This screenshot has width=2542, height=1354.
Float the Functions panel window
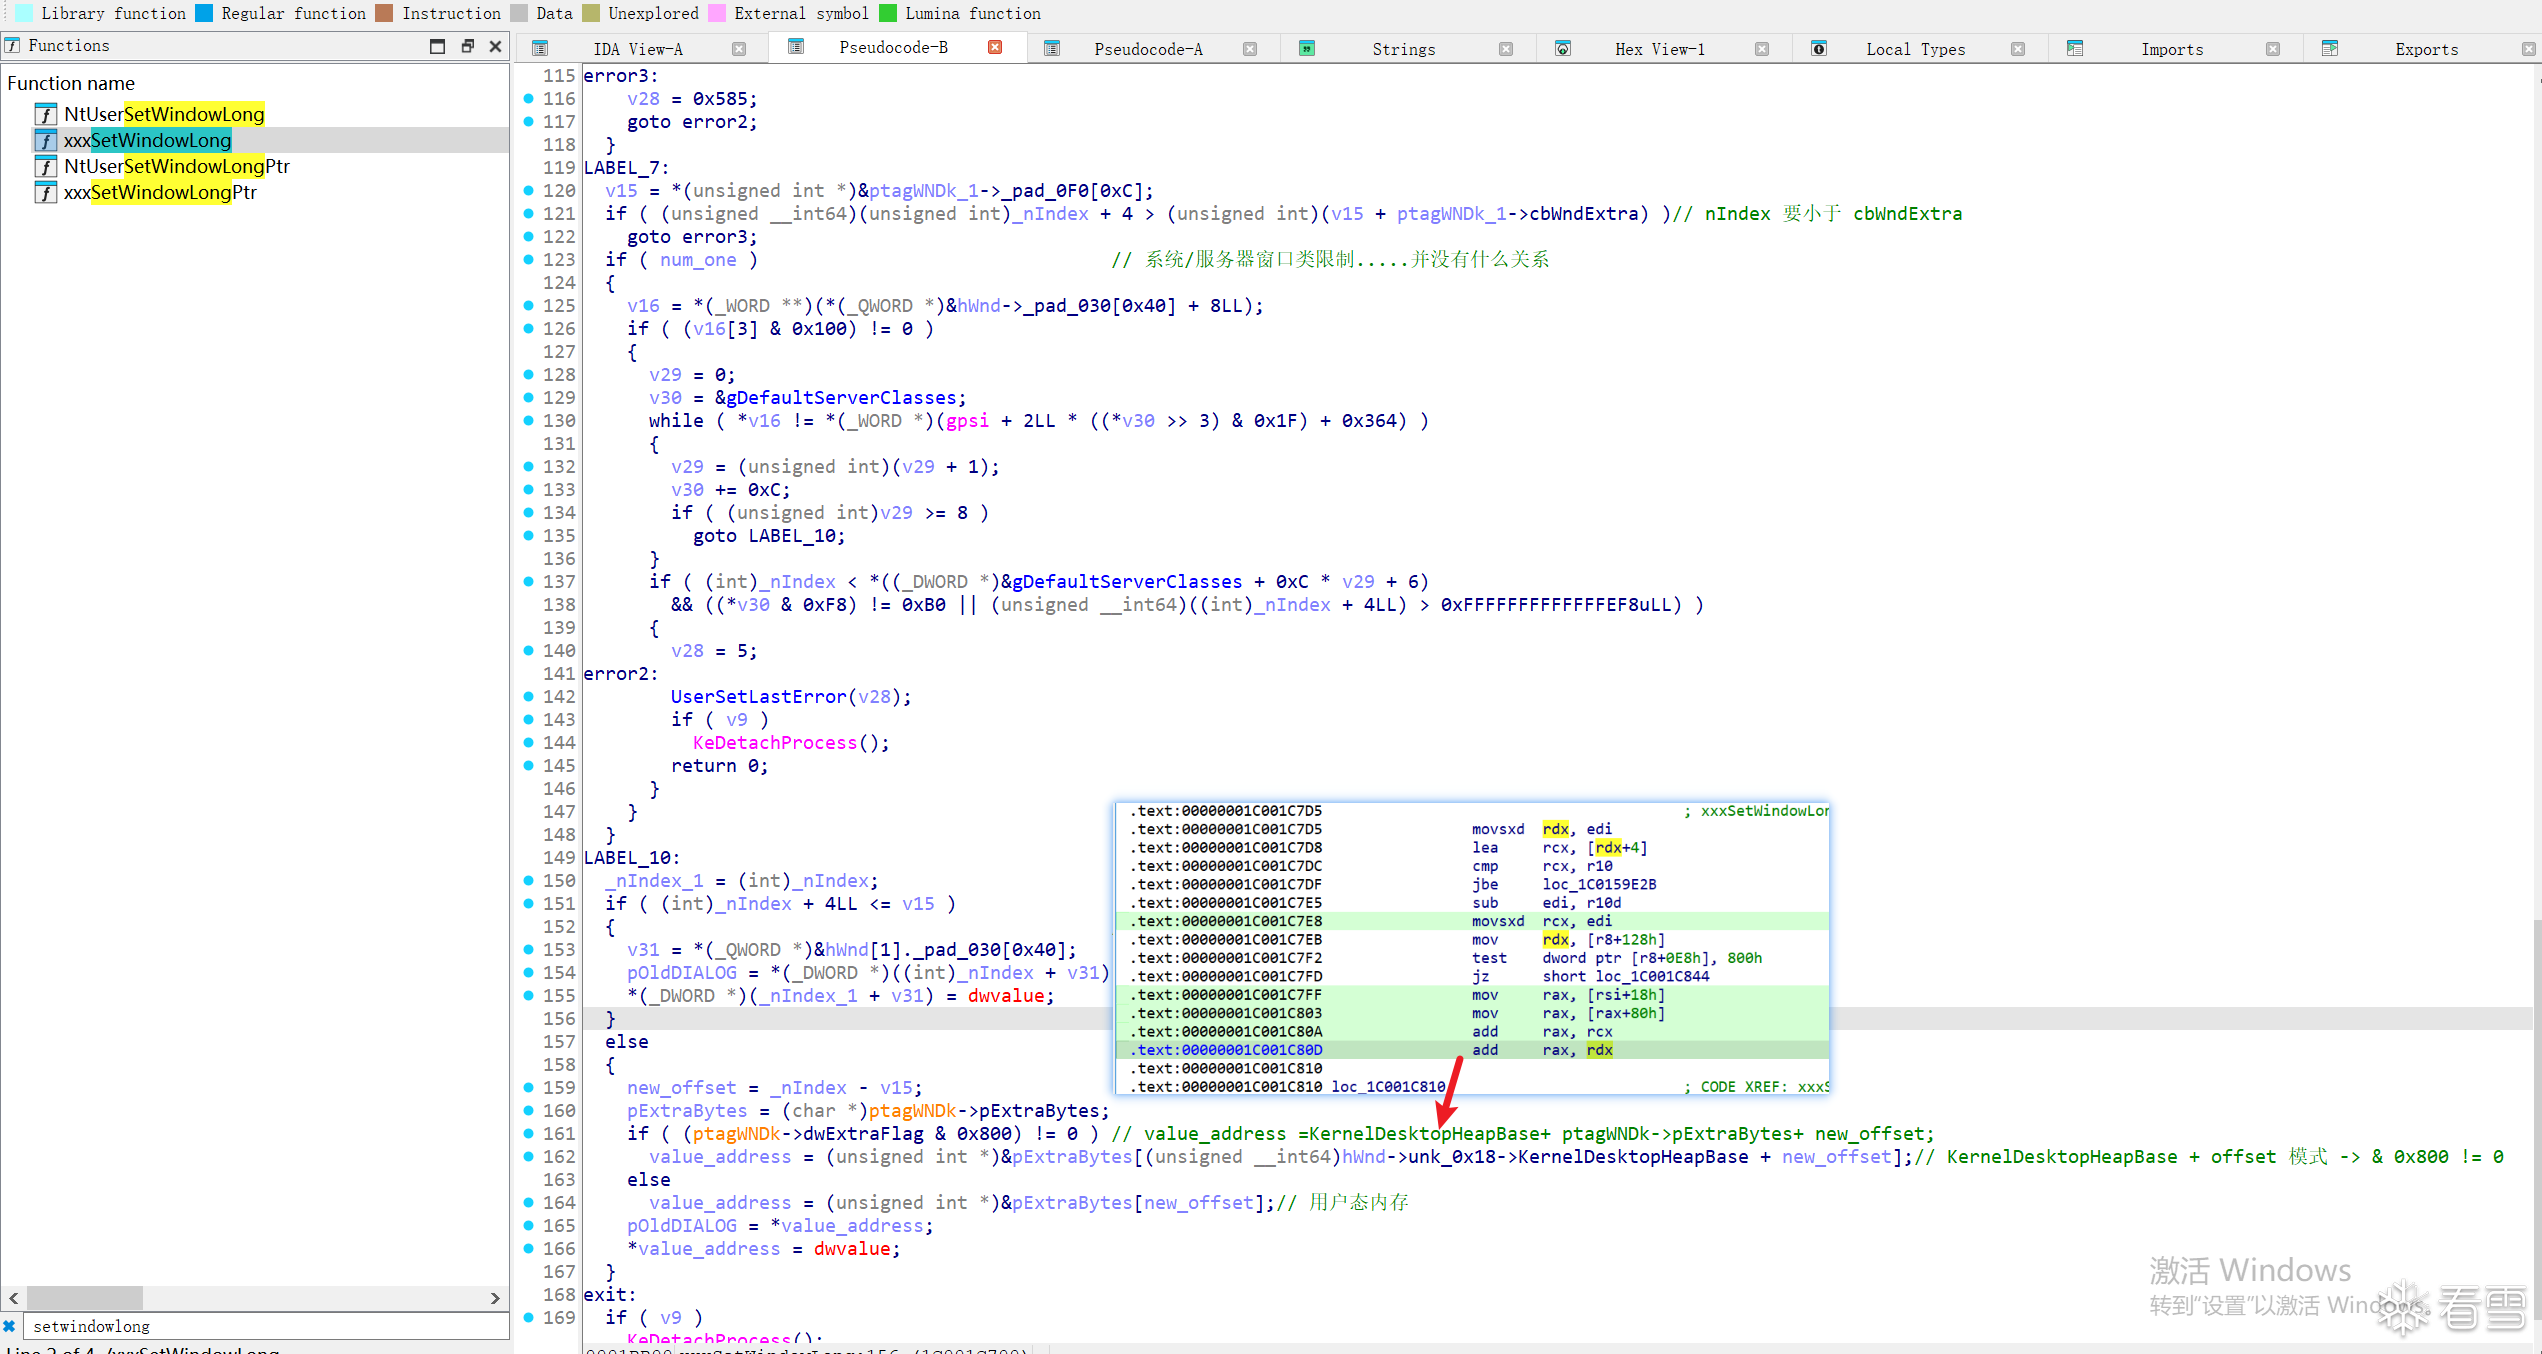point(467,46)
